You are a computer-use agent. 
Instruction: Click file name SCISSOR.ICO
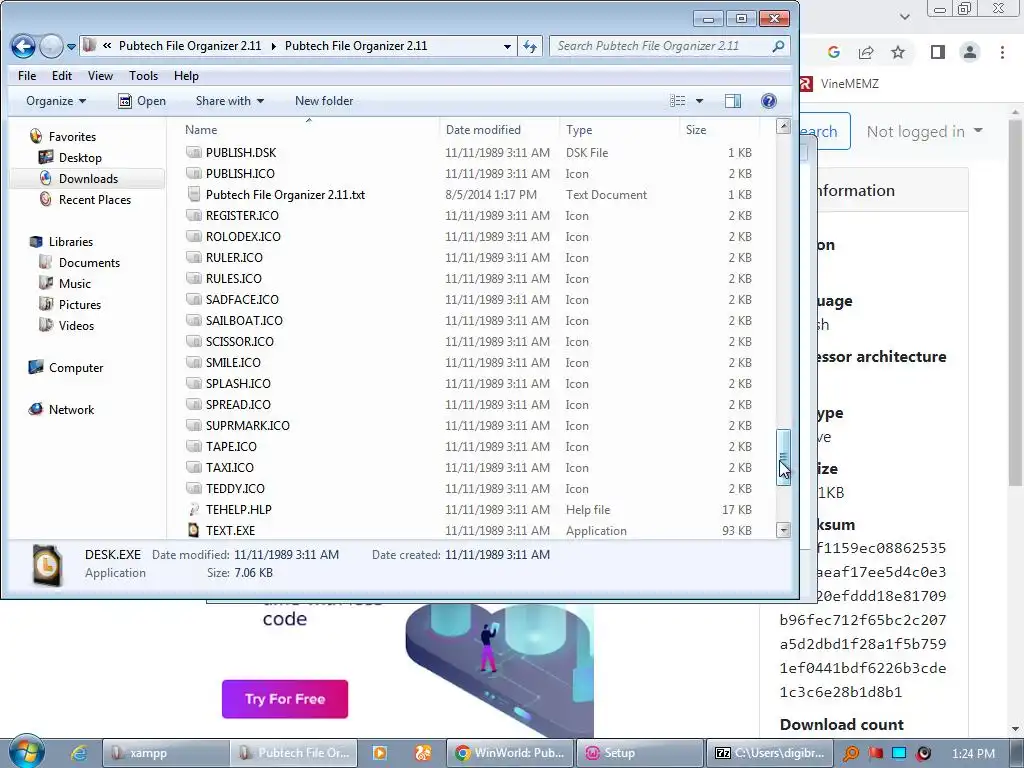click(240, 341)
